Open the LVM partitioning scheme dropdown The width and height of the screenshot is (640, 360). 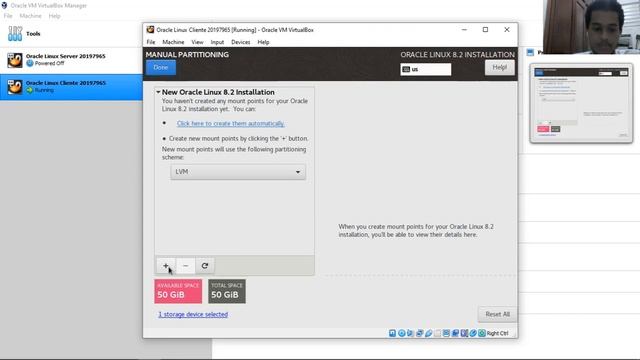click(x=238, y=172)
